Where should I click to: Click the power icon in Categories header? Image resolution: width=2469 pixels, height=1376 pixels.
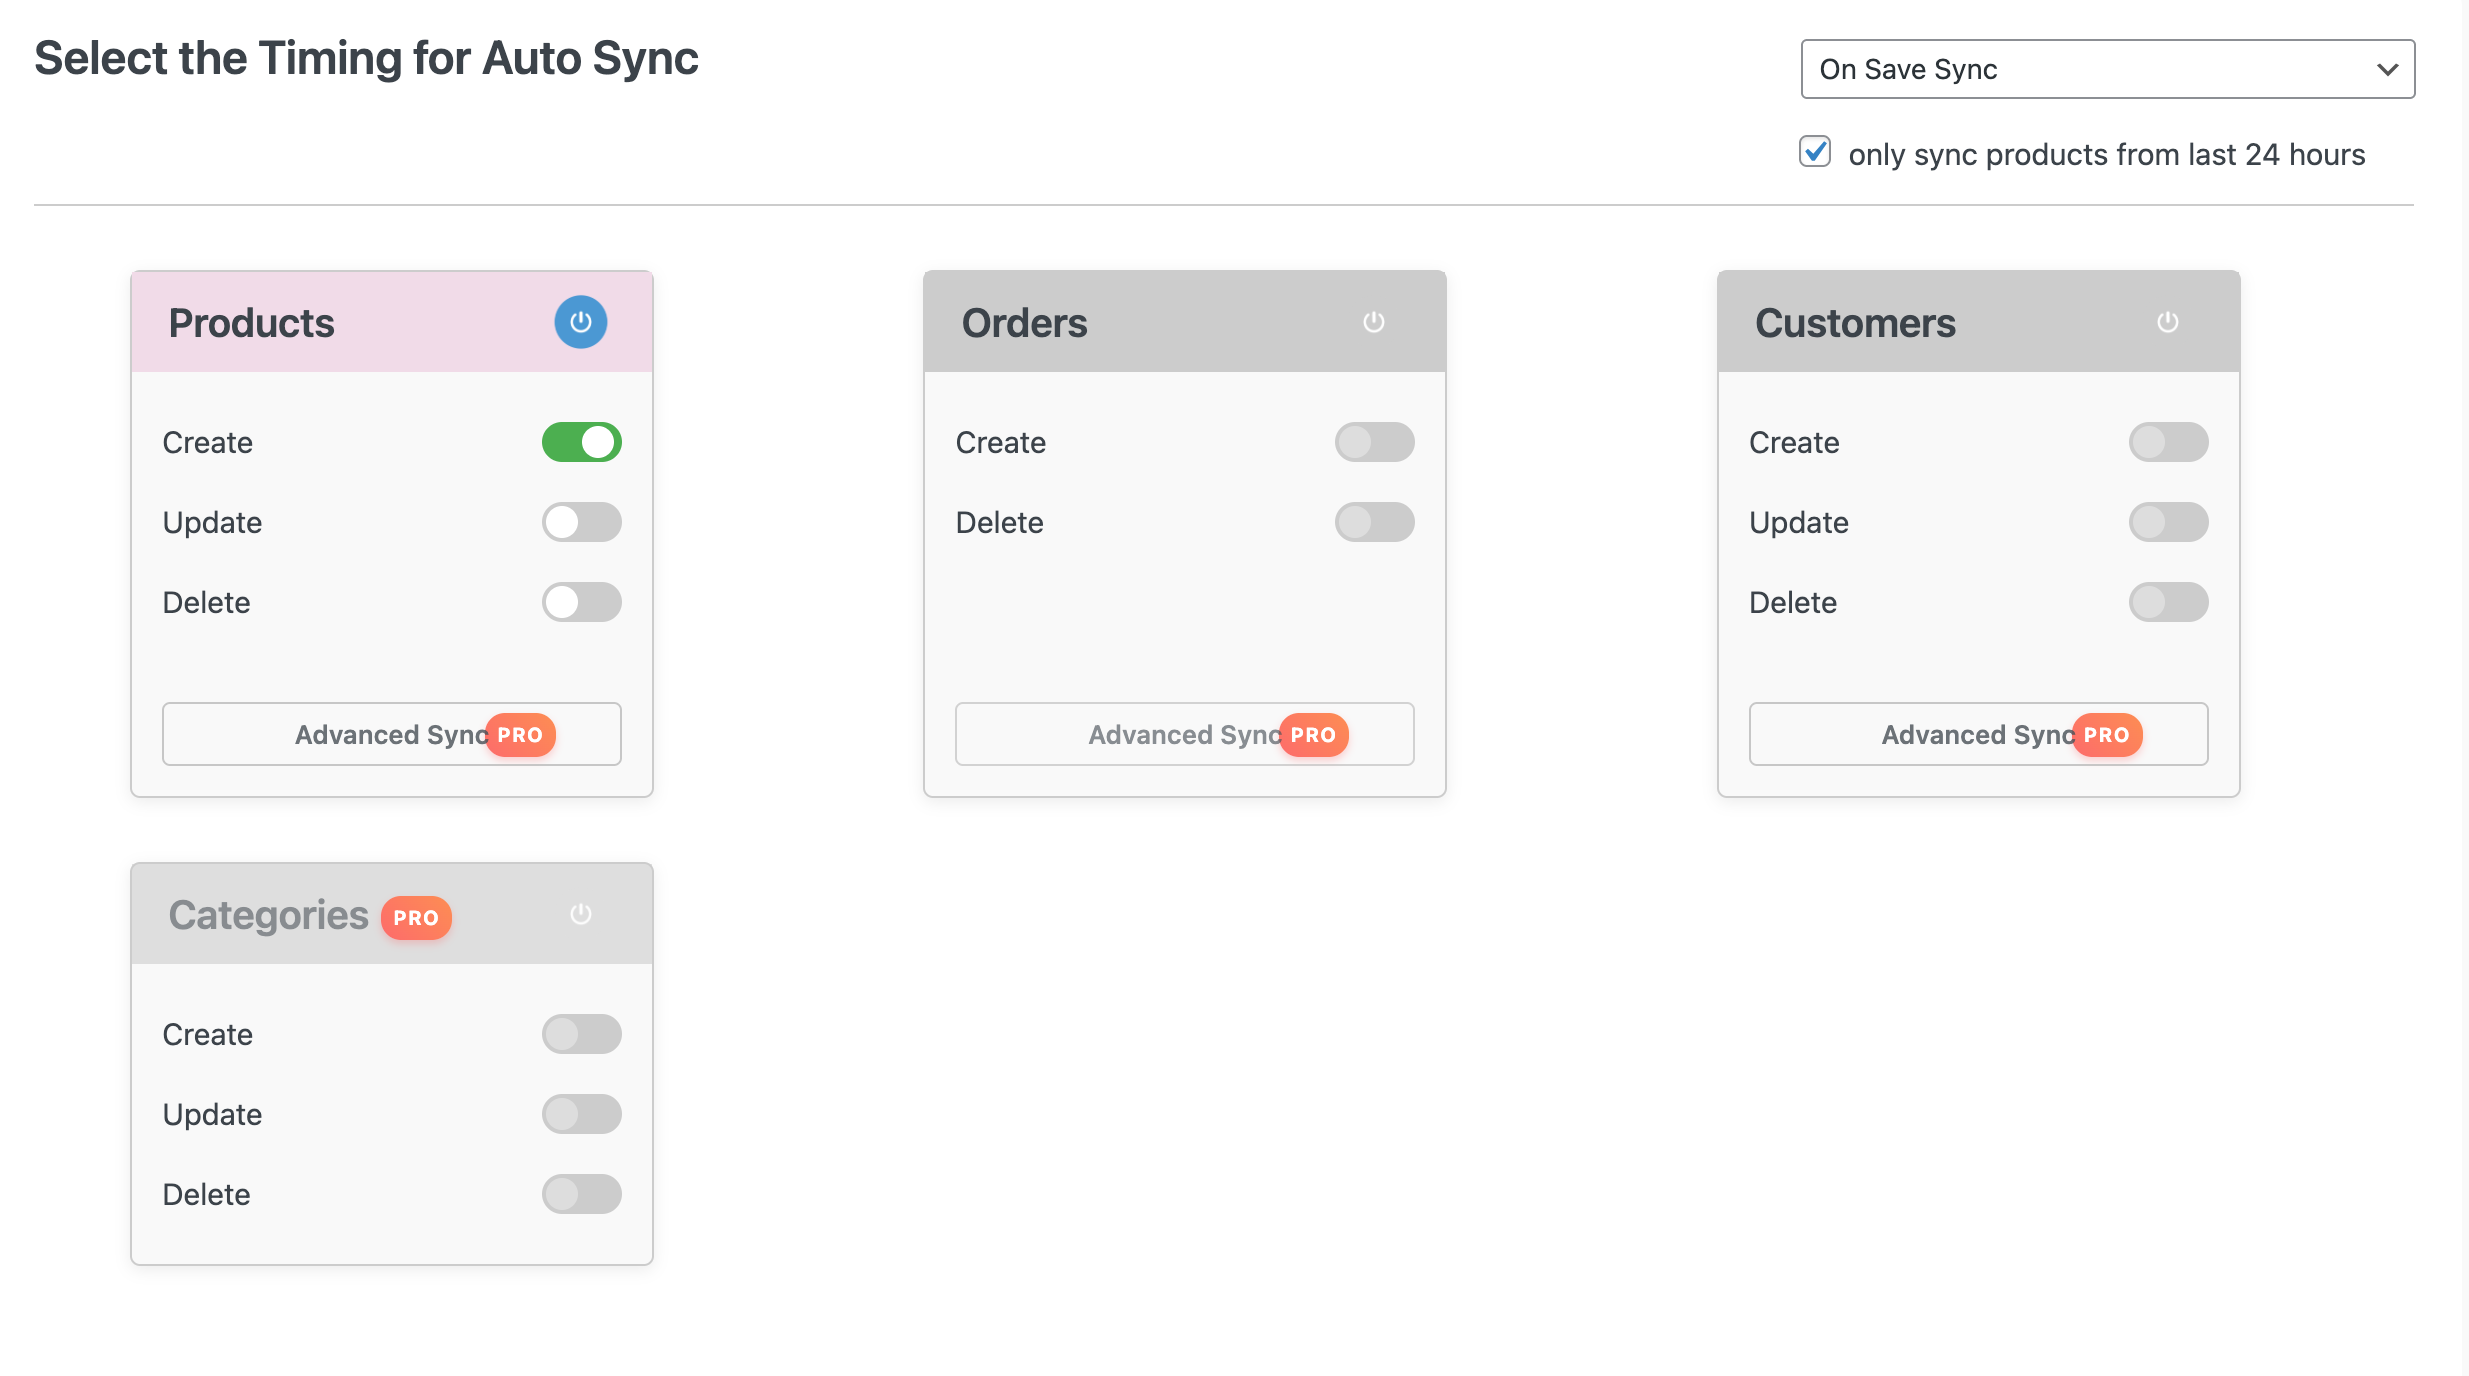(x=580, y=914)
